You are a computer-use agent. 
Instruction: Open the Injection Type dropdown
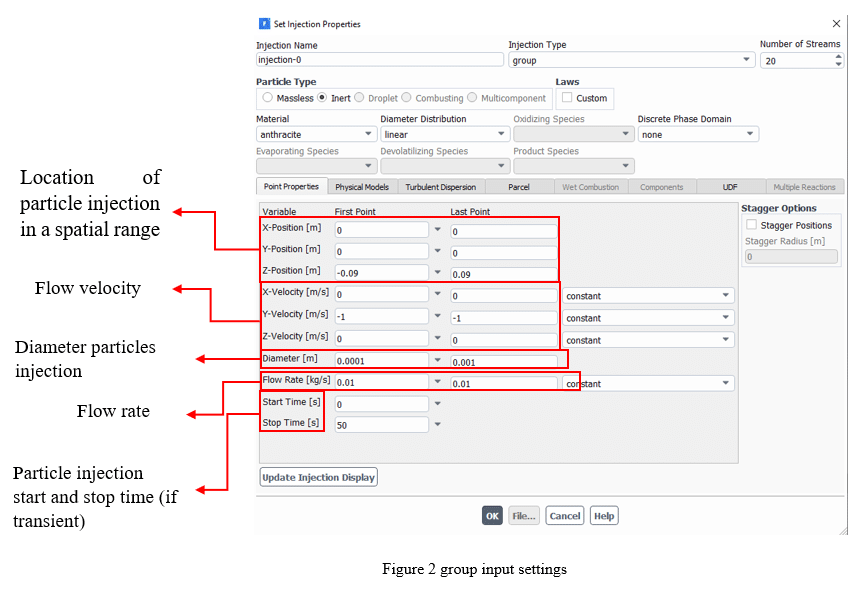click(631, 60)
